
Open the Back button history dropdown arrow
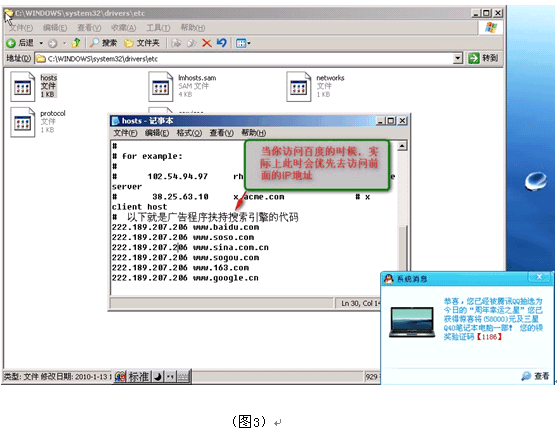pyautogui.click(x=41, y=43)
